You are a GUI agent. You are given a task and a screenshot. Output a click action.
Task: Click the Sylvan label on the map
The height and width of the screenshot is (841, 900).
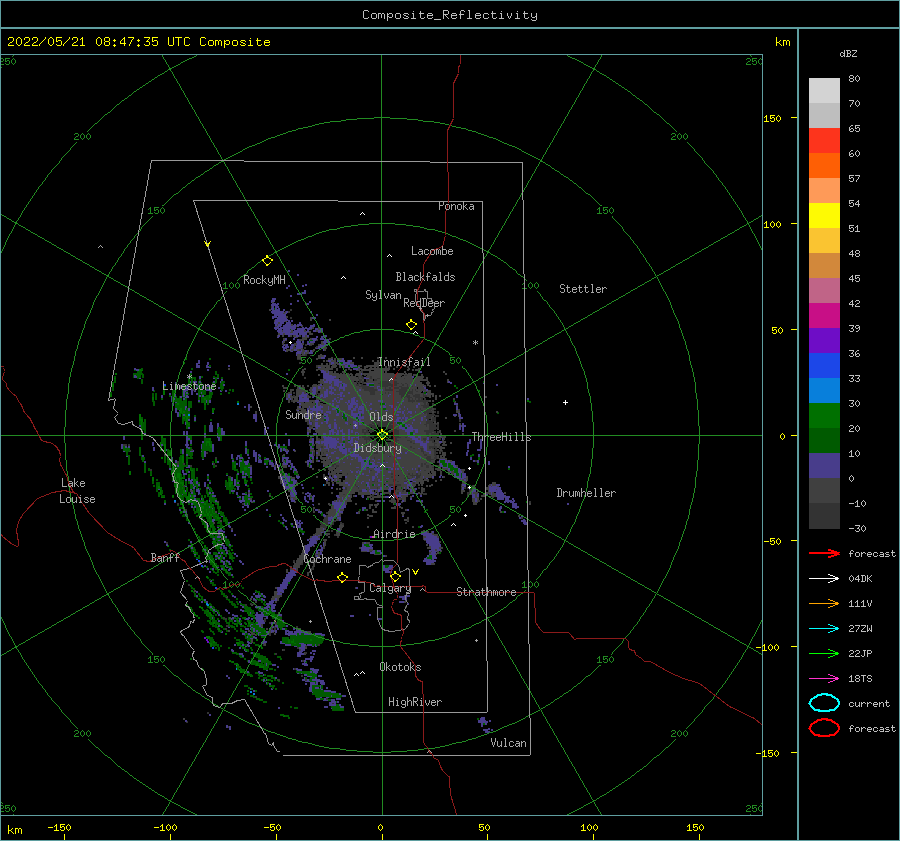click(383, 295)
